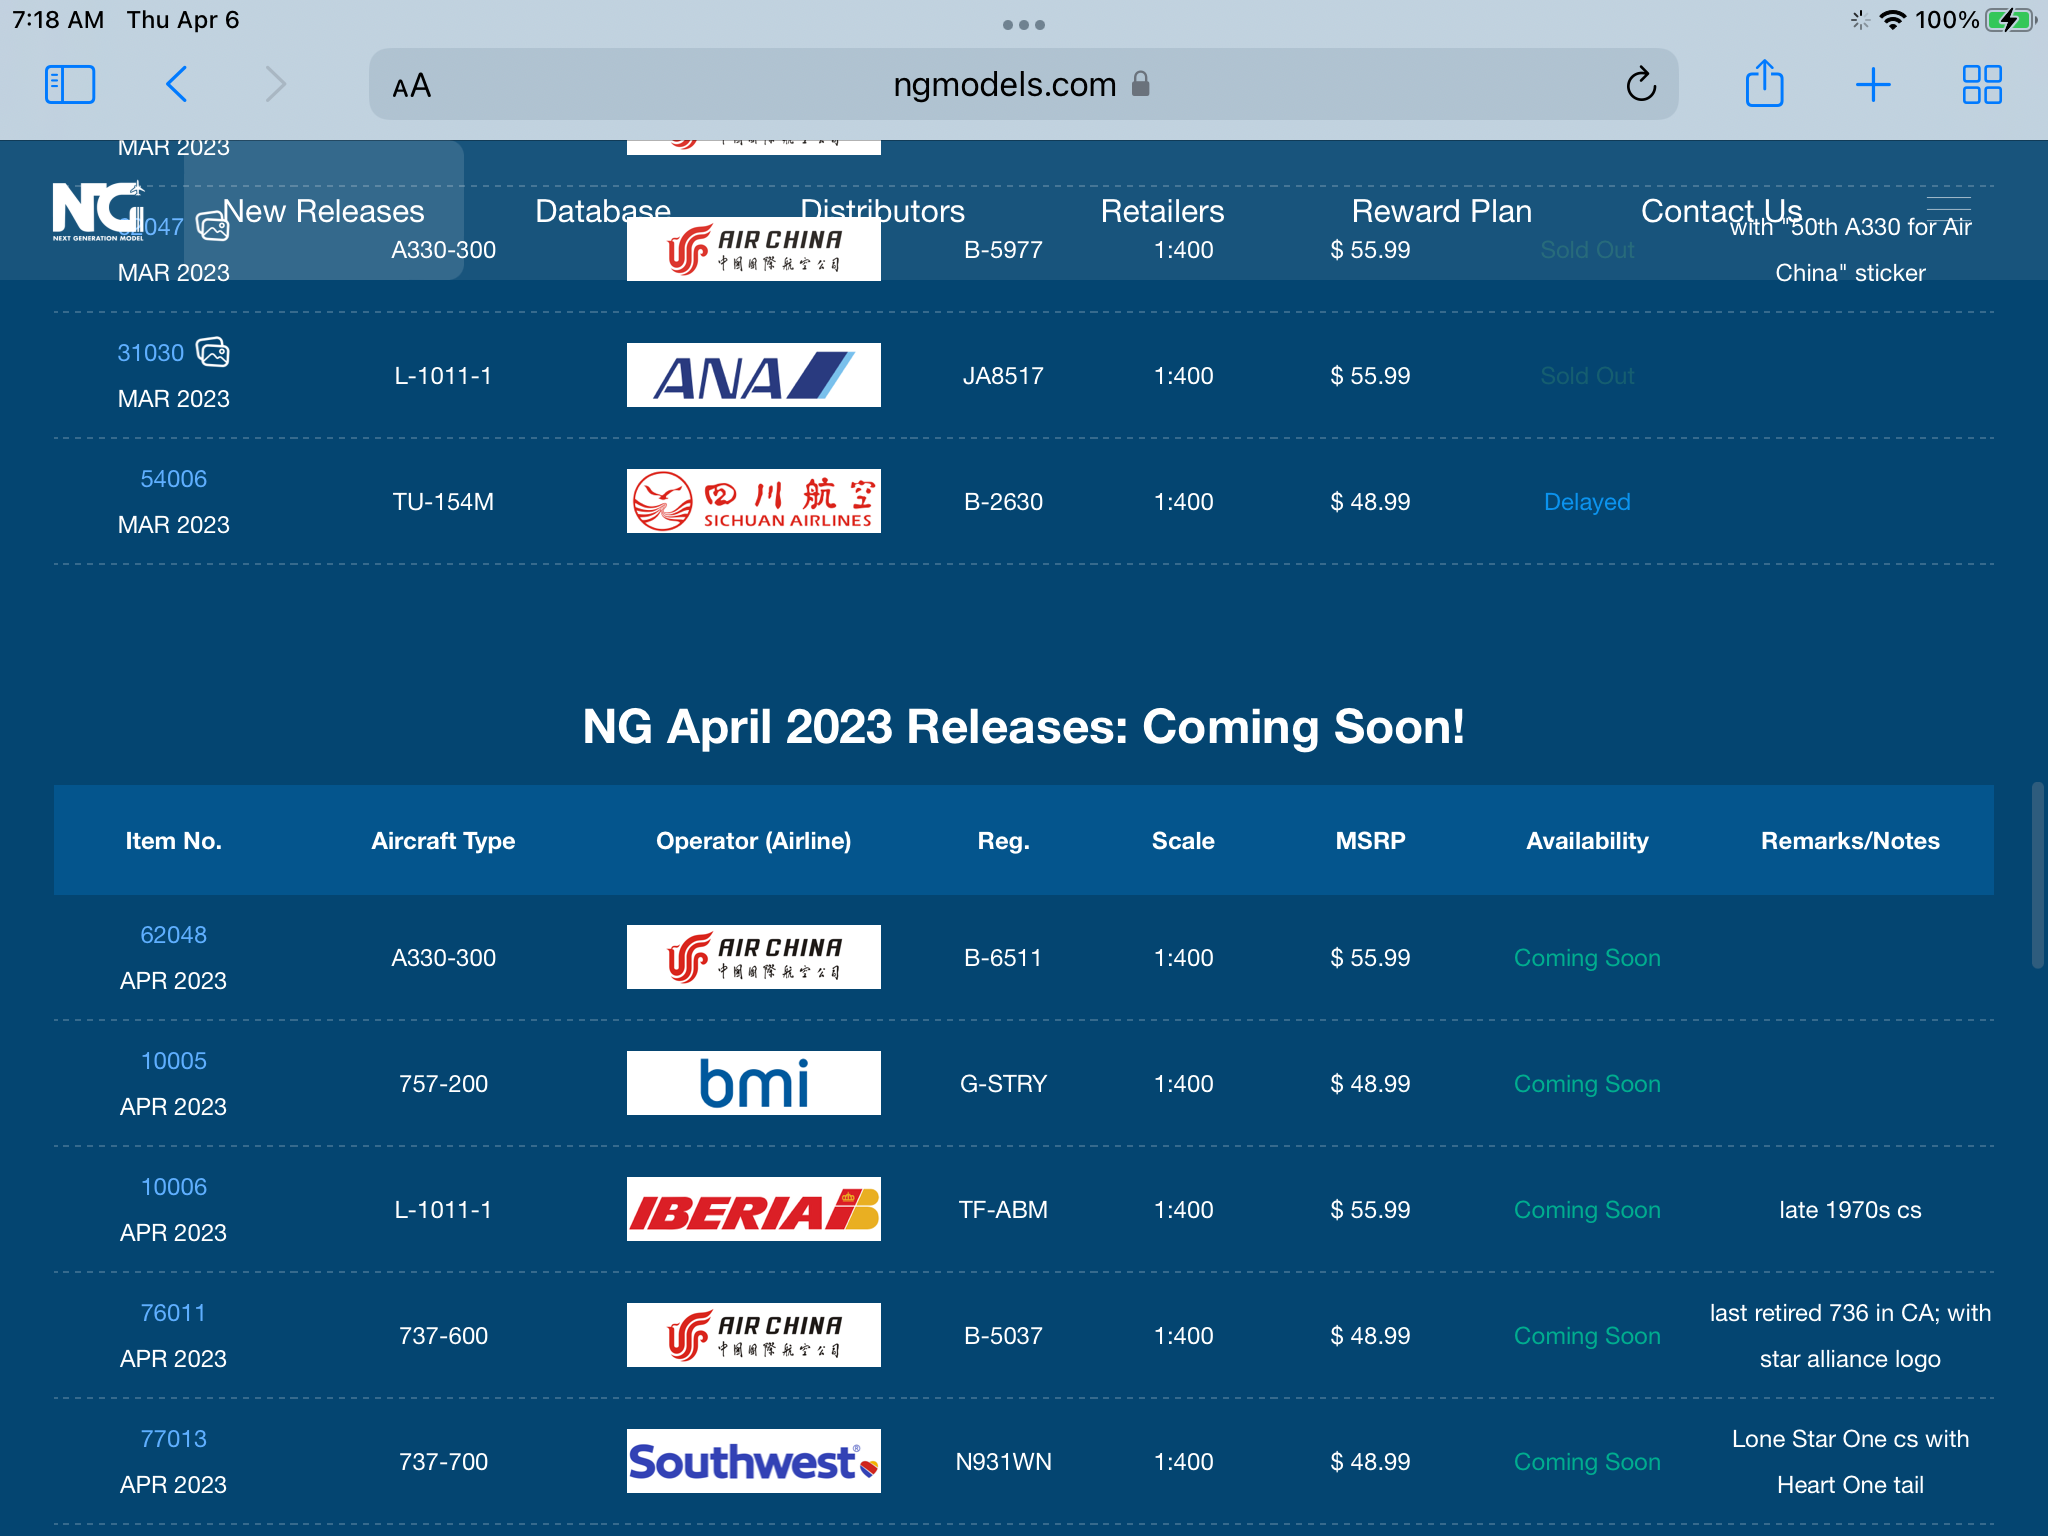Open the NG site hamburger menu
The height and width of the screenshot is (1536, 2048).
pyautogui.click(x=1949, y=208)
